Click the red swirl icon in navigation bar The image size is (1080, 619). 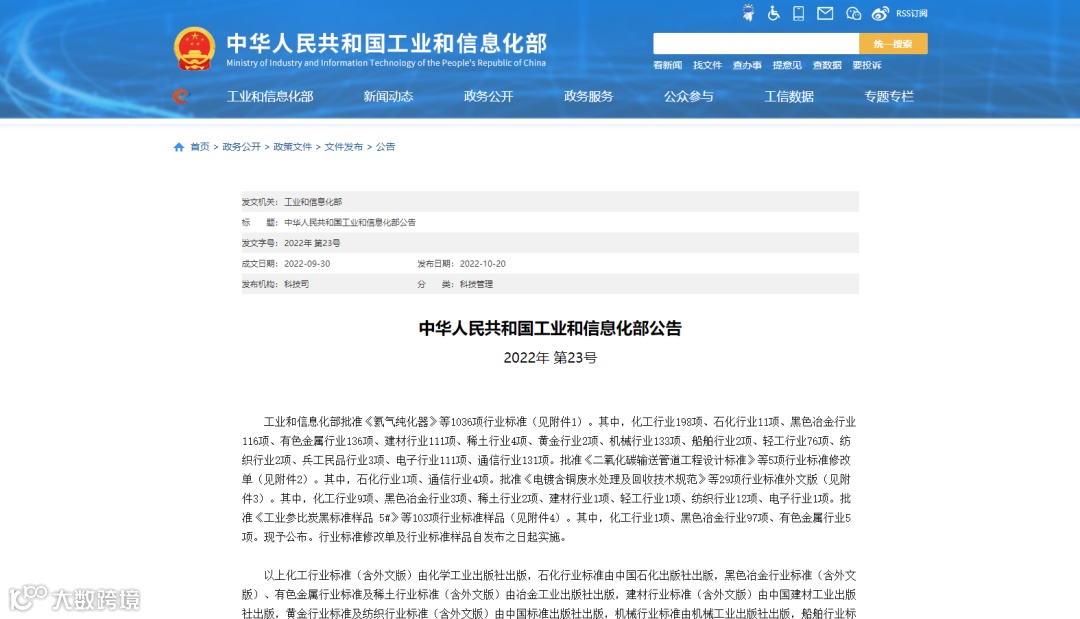[180, 96]
